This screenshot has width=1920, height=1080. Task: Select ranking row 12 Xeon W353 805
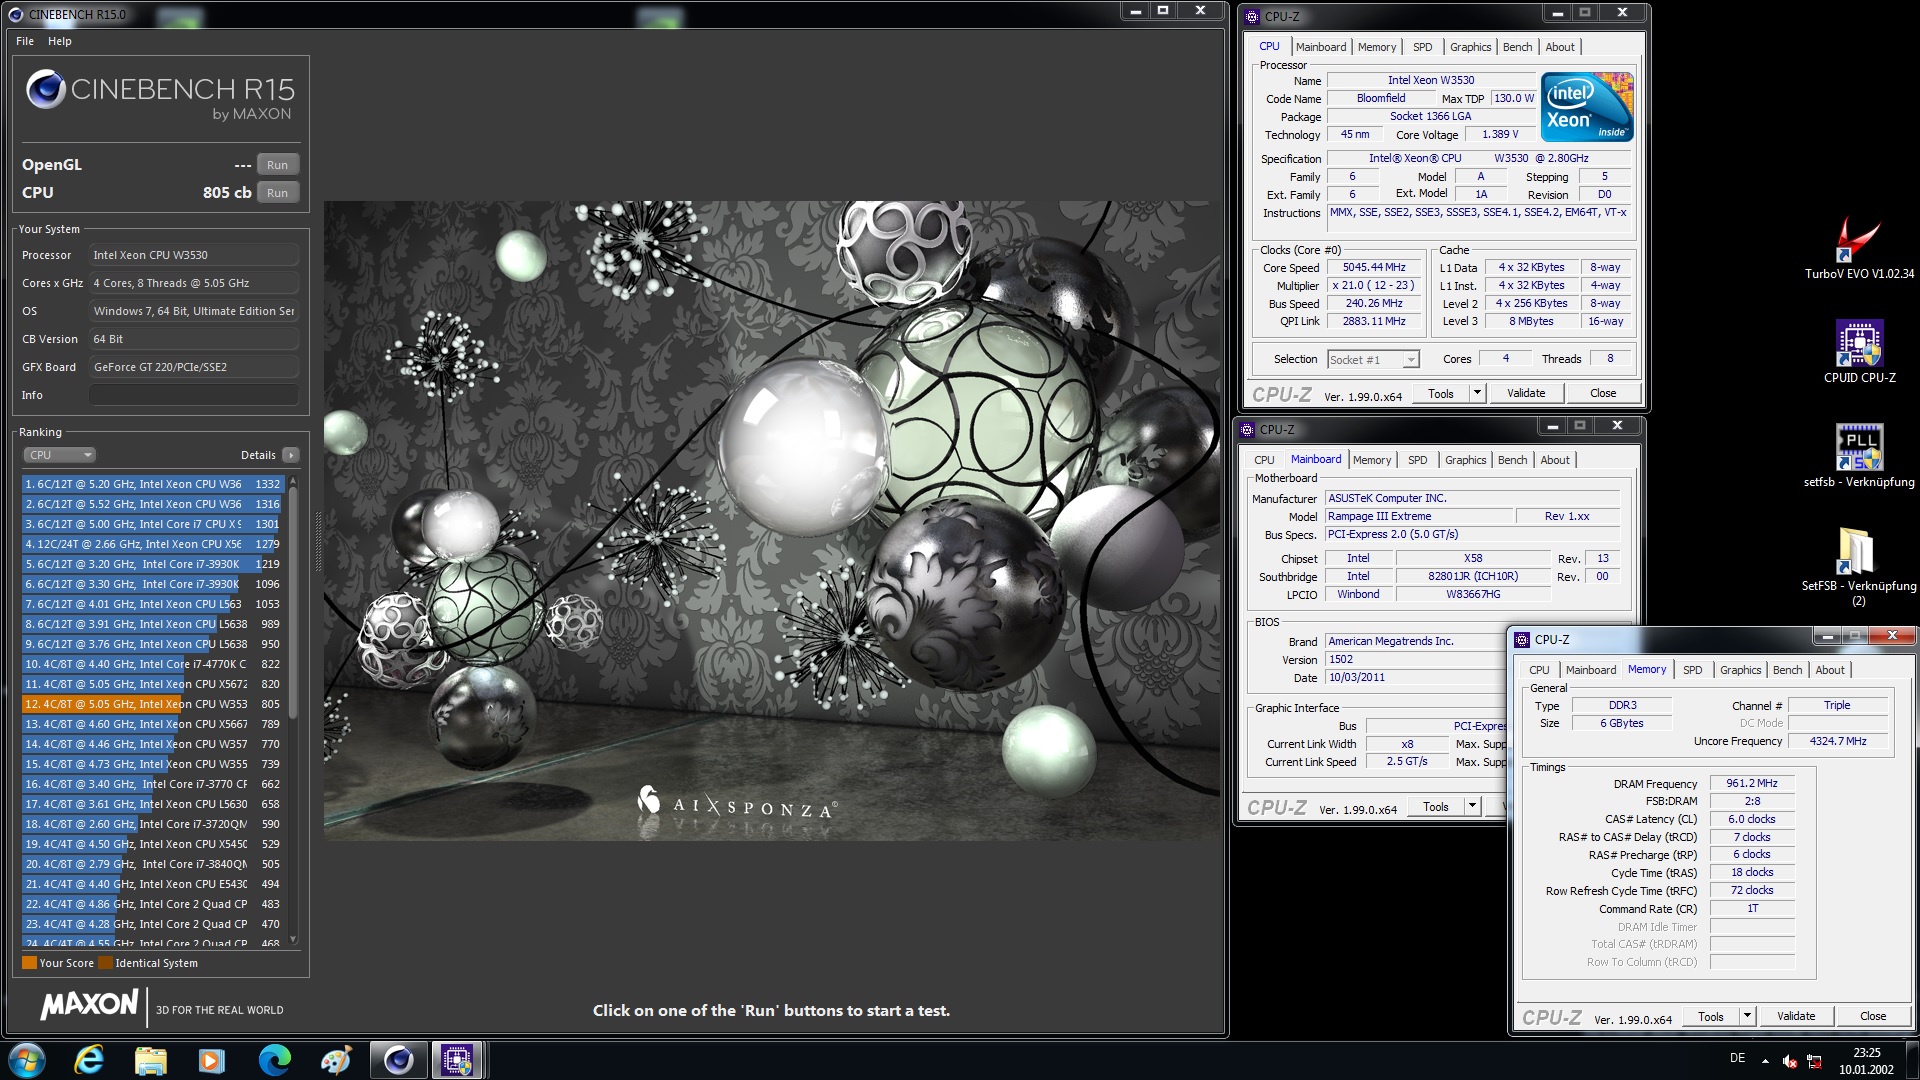pos(154,704)
